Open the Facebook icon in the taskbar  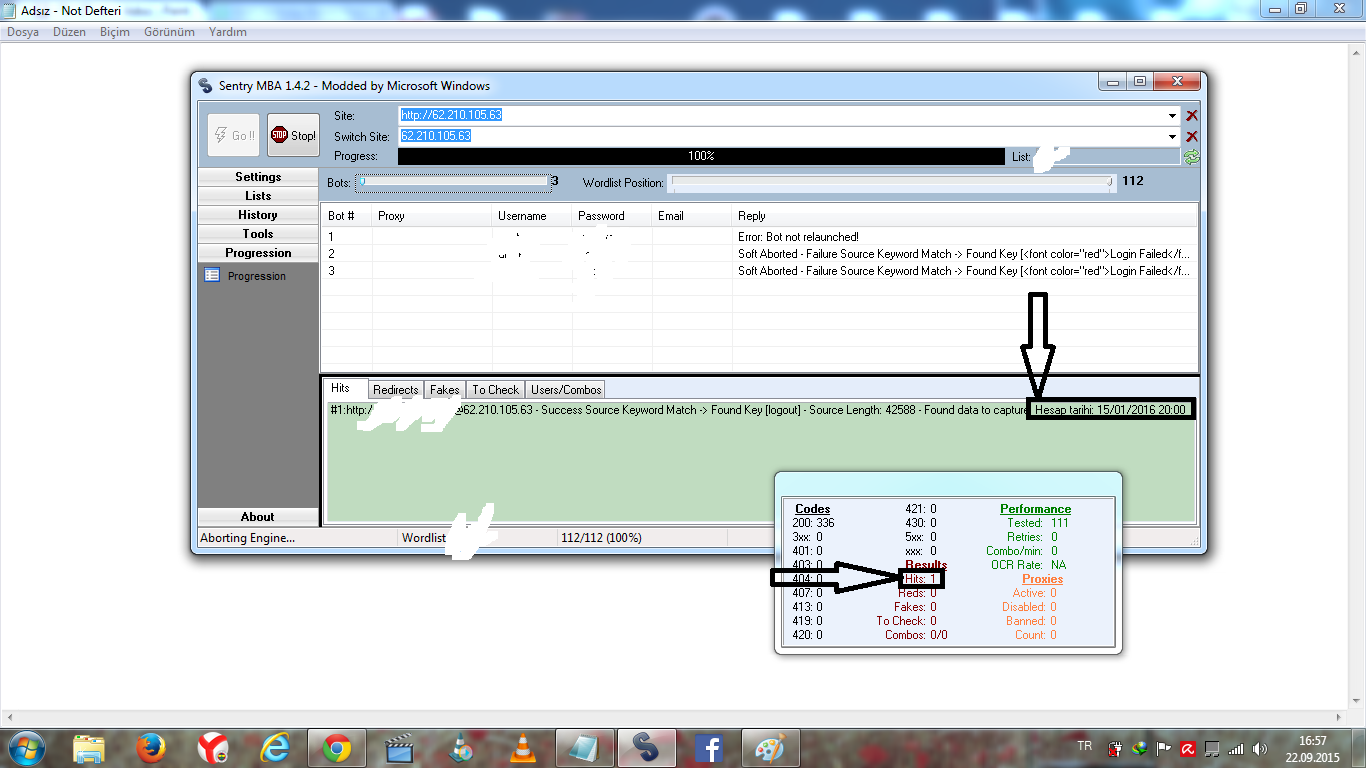click(708, 747)
